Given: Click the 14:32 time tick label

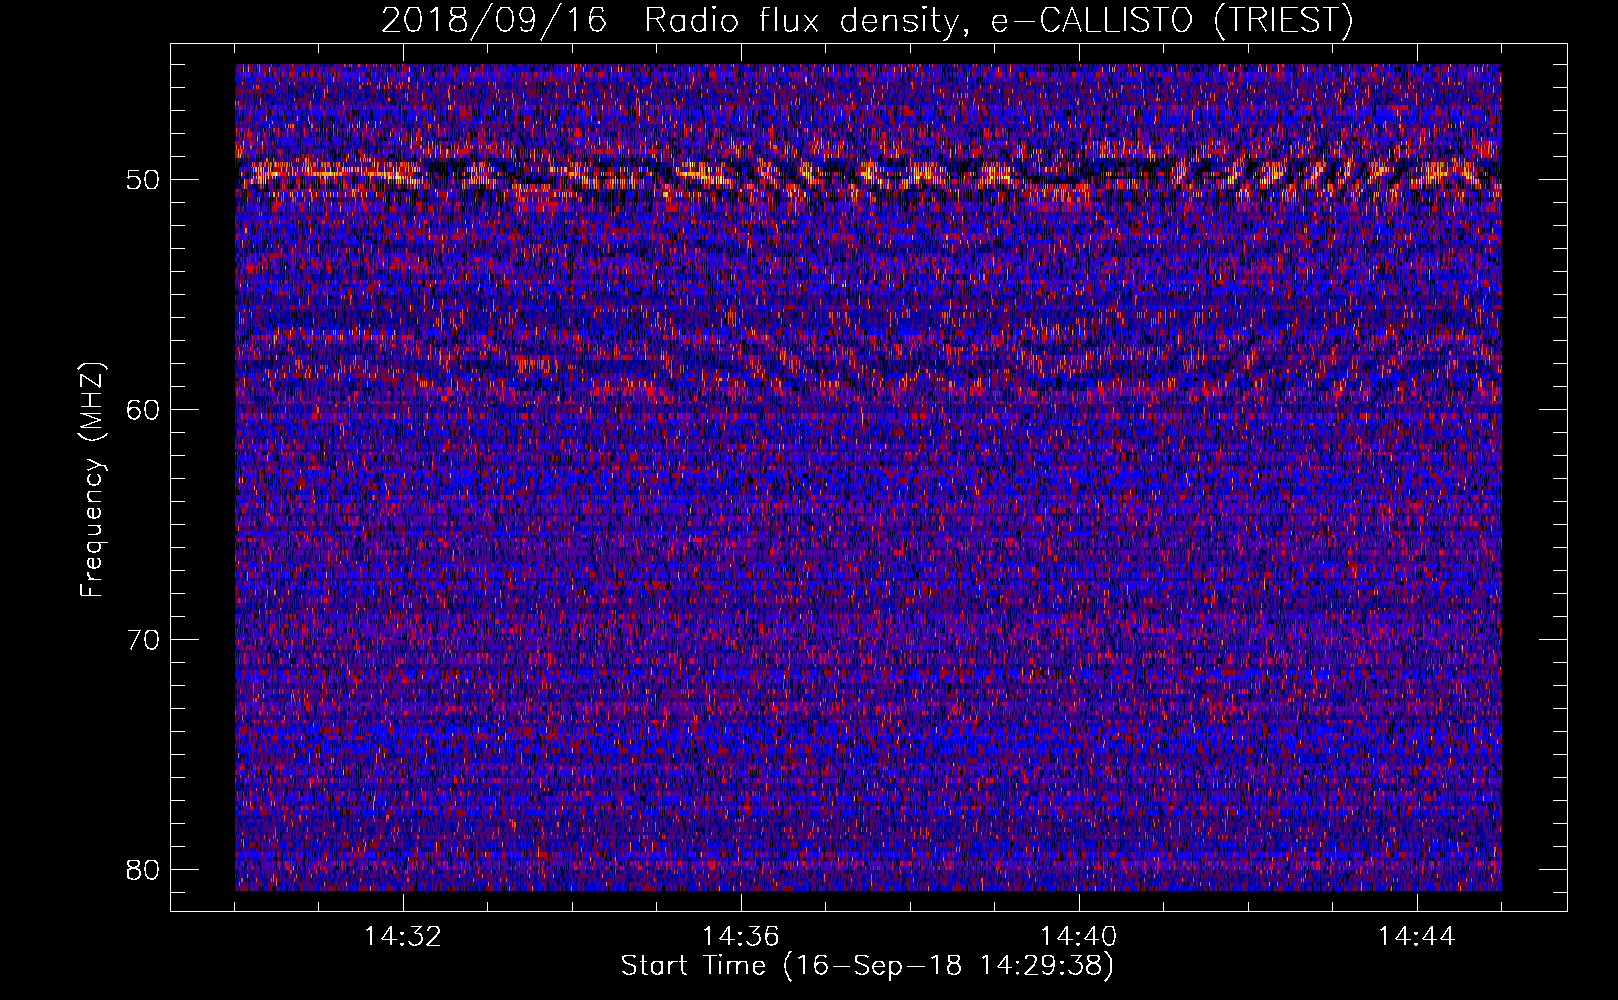Looking at the screenshot, I should pos(402,937).
